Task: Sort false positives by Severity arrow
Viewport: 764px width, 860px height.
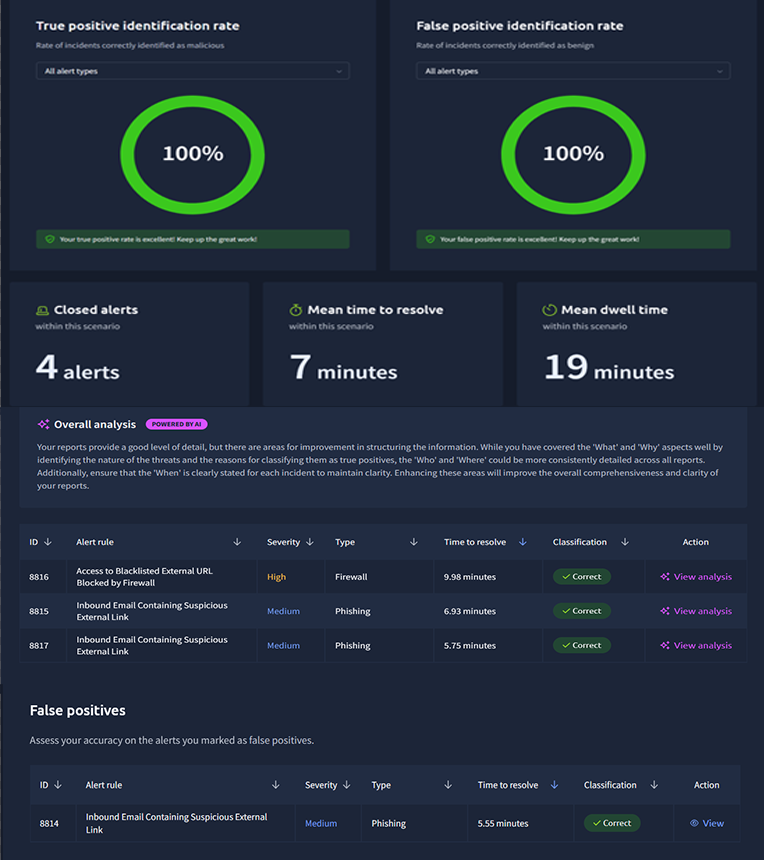Action: [347, 785]
